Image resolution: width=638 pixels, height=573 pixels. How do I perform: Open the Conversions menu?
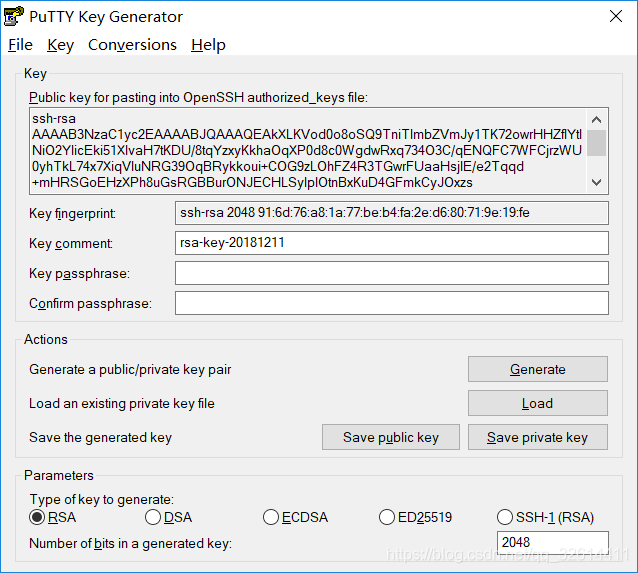pyautogui.click(x=132, y=45)
